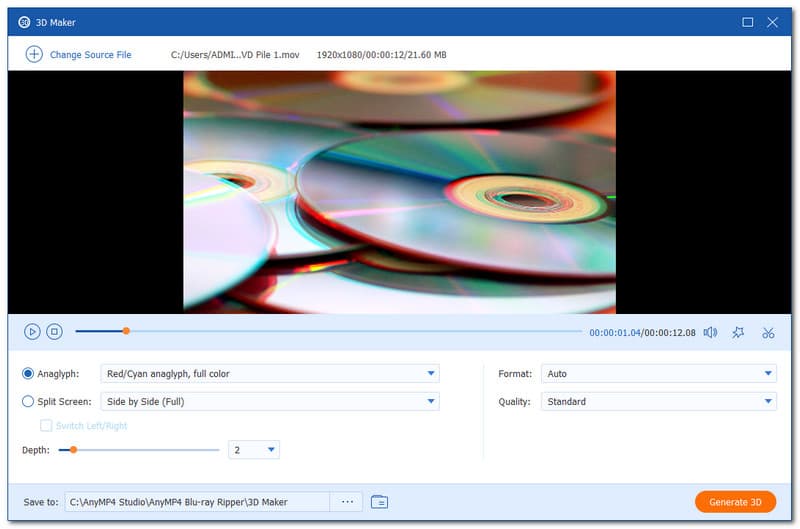The width and height of the screenshot is (800, 529).
Task: Click the Save to path field
Action: (196, 502)
